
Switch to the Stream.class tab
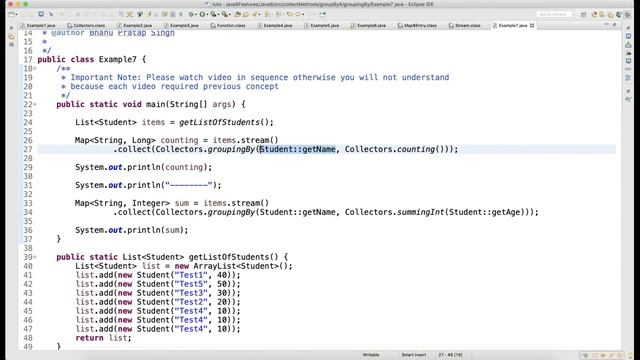point(464,25)
